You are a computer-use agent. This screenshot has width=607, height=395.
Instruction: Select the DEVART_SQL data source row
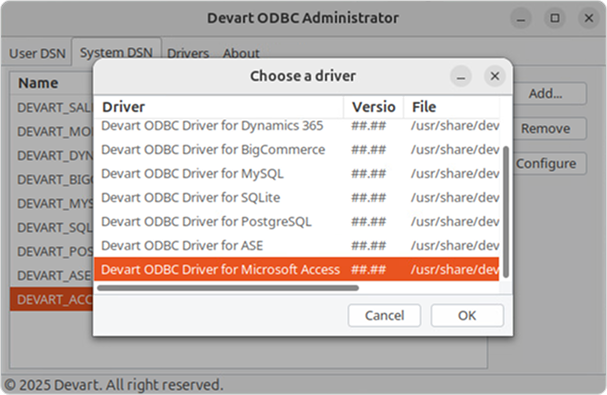pyautogui.click(x=52, y=227)
